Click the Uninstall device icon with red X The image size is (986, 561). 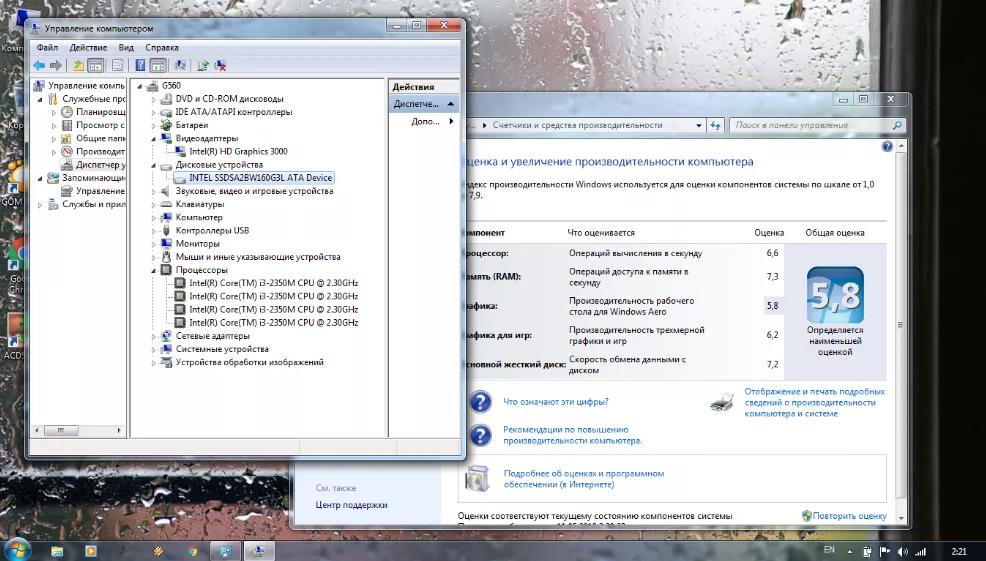[220, 65]
